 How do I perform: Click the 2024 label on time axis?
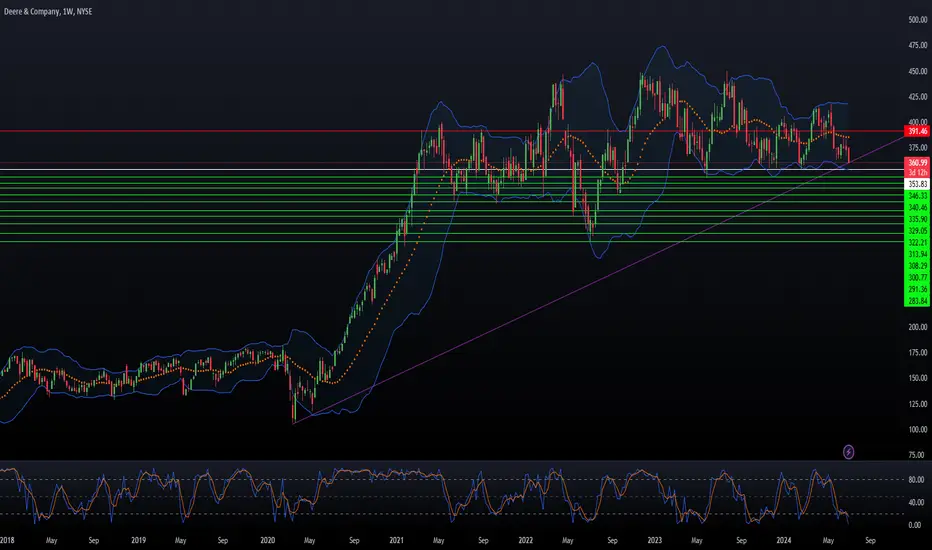(x=783, y=540)
